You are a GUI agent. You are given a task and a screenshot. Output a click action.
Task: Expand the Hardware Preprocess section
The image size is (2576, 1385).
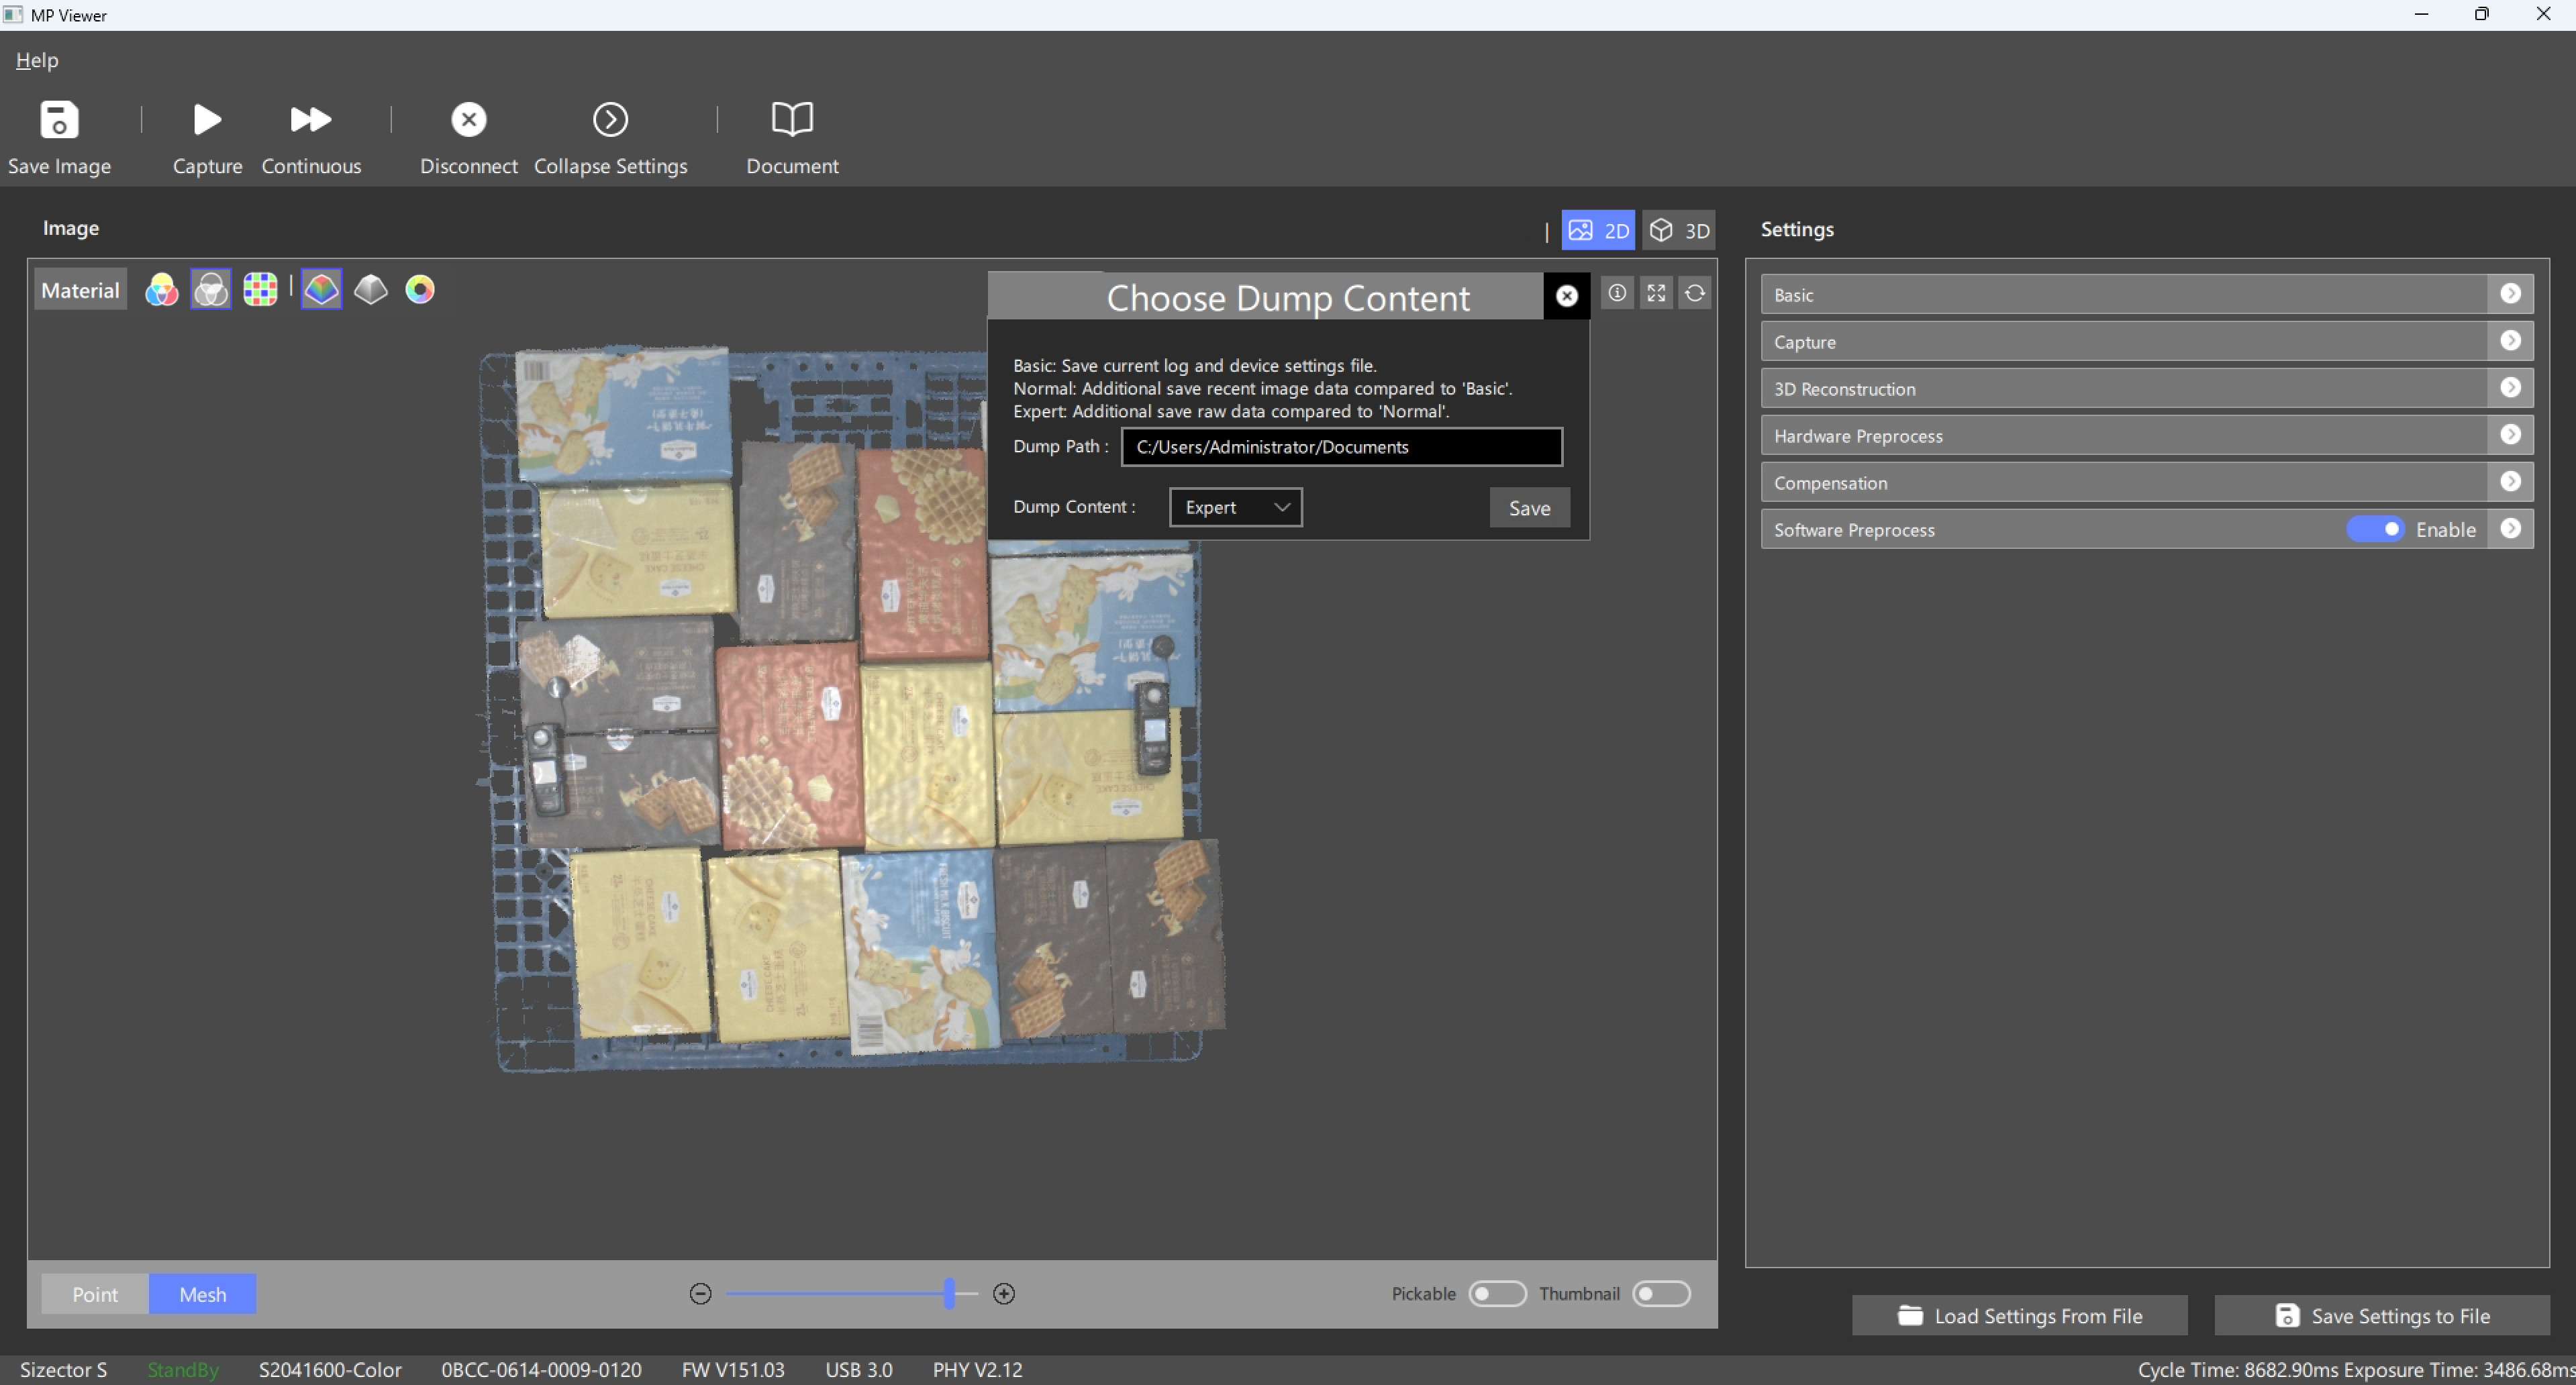click(2510, 435)
